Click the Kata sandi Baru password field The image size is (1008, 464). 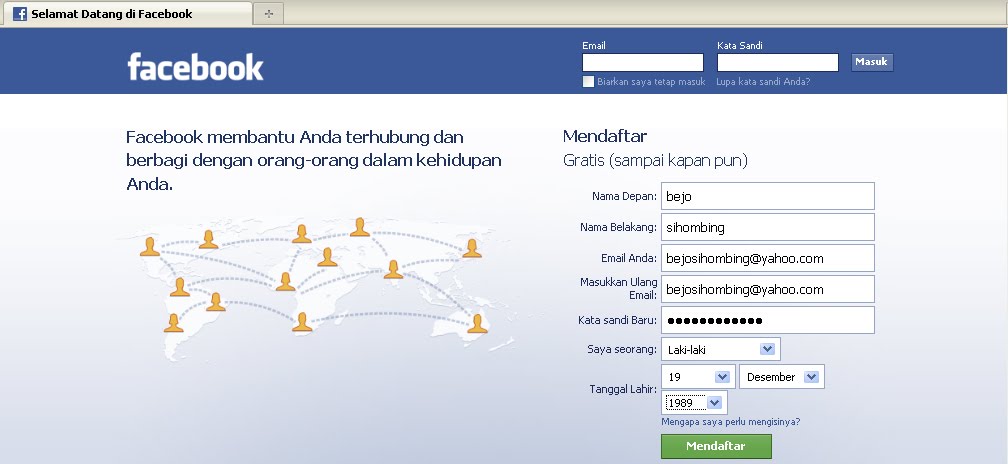pyautogui.click(x=768, y=320)
